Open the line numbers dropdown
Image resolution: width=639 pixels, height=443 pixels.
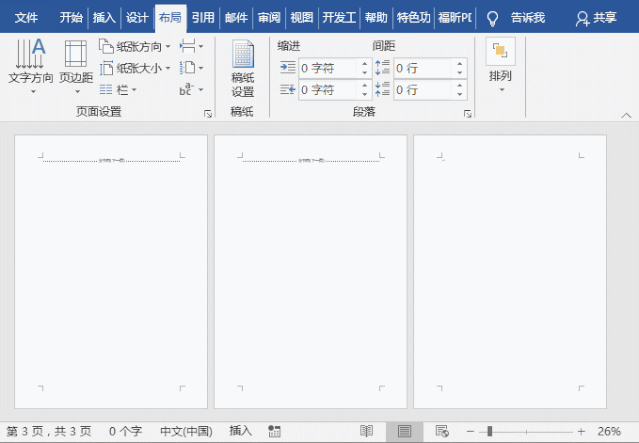[x=192, y=68]
